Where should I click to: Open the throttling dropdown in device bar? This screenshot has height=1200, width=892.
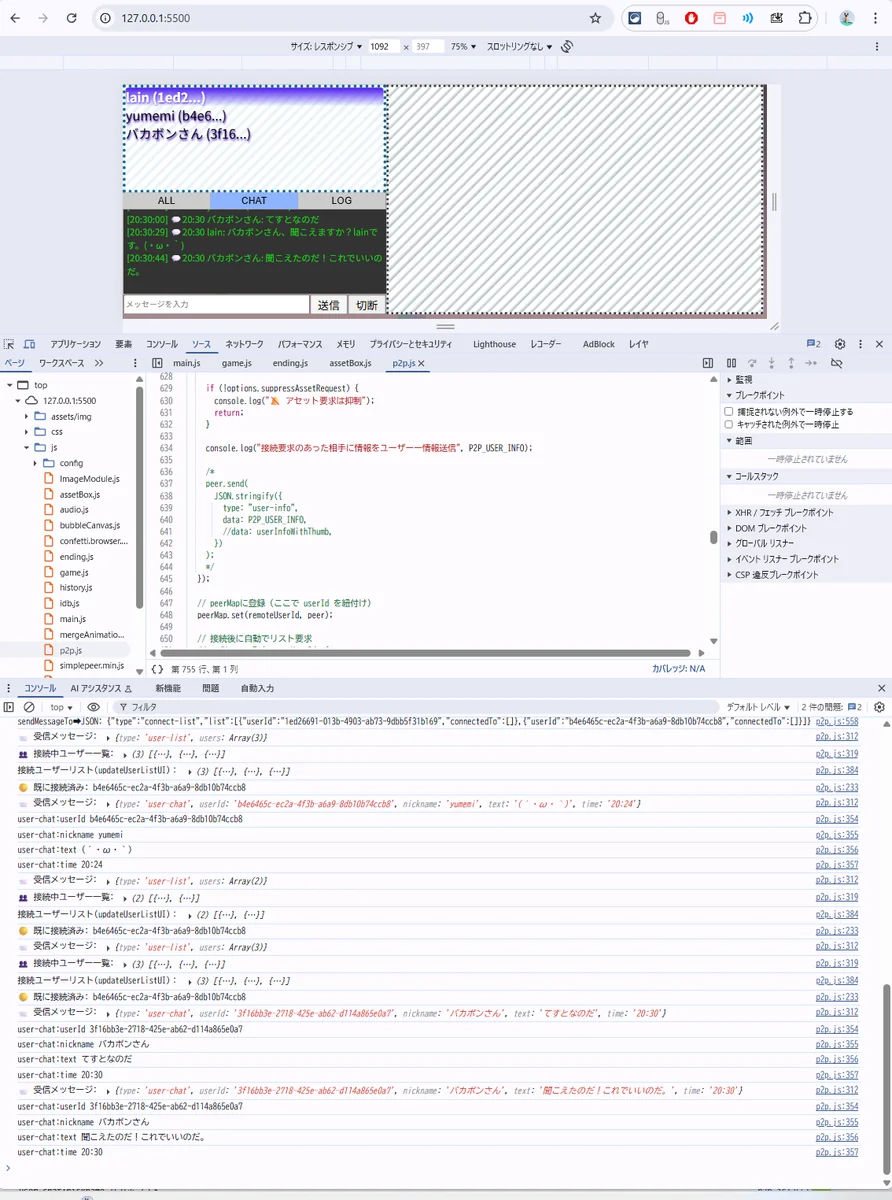click(518, 47)
